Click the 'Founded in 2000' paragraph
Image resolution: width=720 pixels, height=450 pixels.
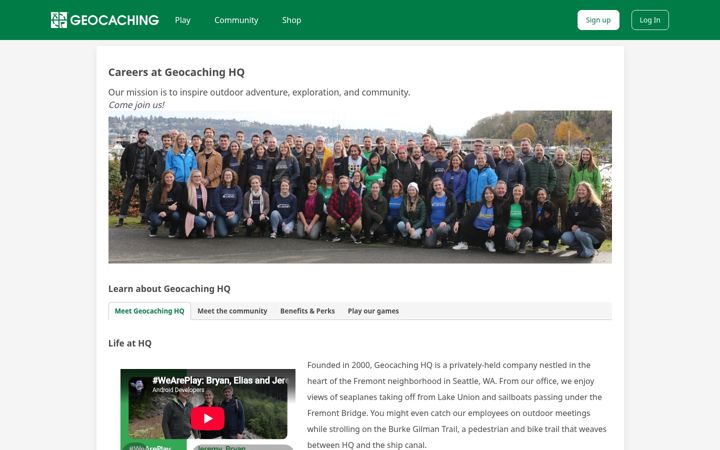(x=457, y=405)
